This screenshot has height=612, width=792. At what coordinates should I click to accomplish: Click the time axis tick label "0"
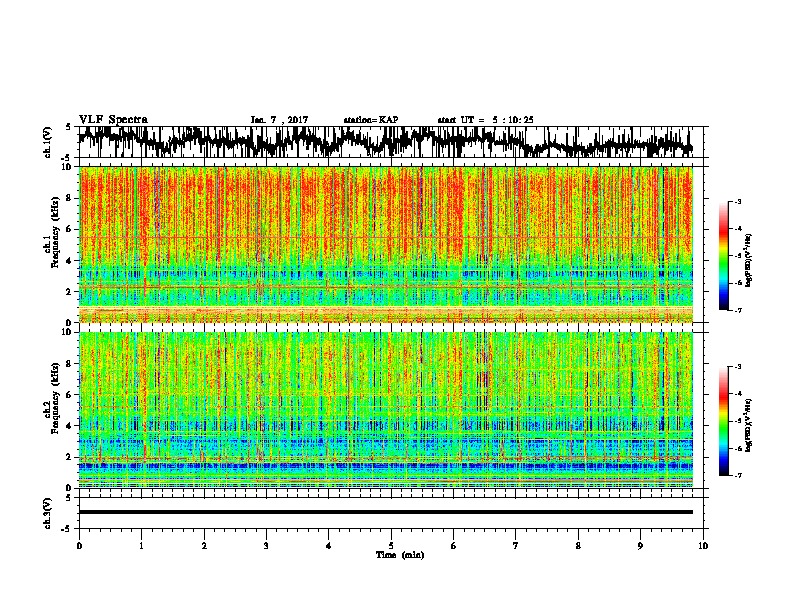tap(79, 546)
